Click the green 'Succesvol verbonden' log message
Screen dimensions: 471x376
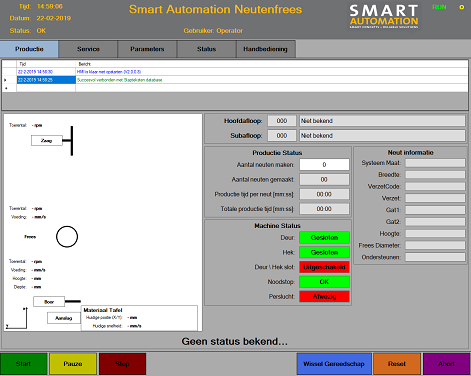(x=120, y=80)
